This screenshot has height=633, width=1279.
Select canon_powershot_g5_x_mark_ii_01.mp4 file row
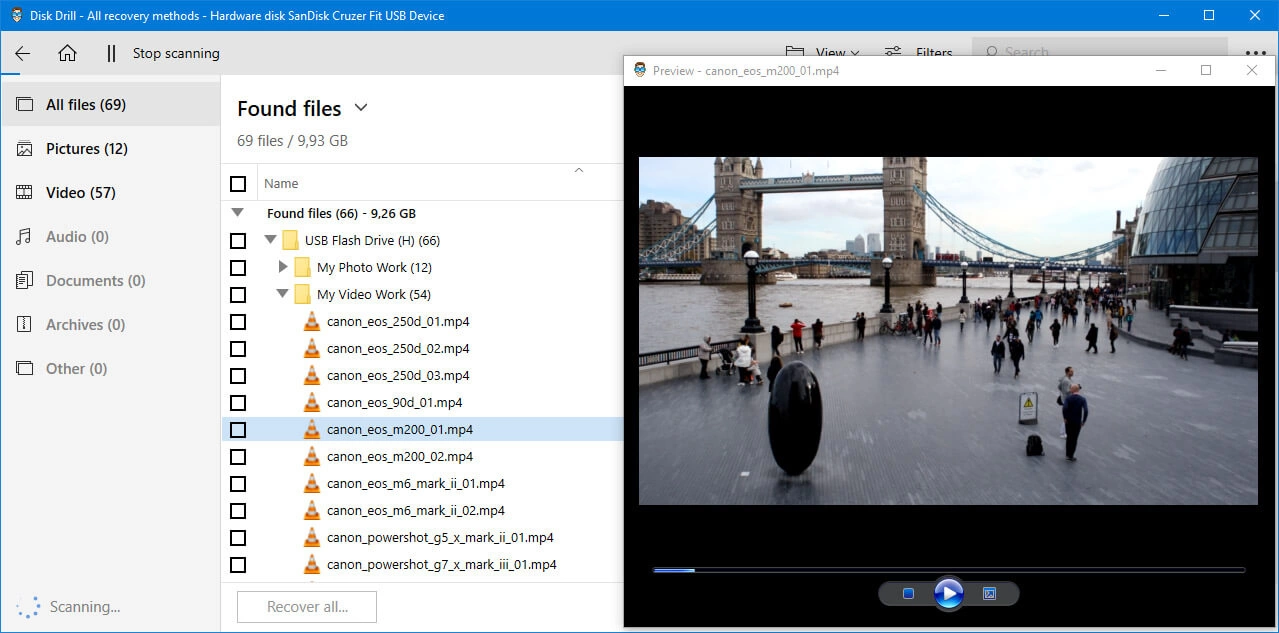click(440, 538)
